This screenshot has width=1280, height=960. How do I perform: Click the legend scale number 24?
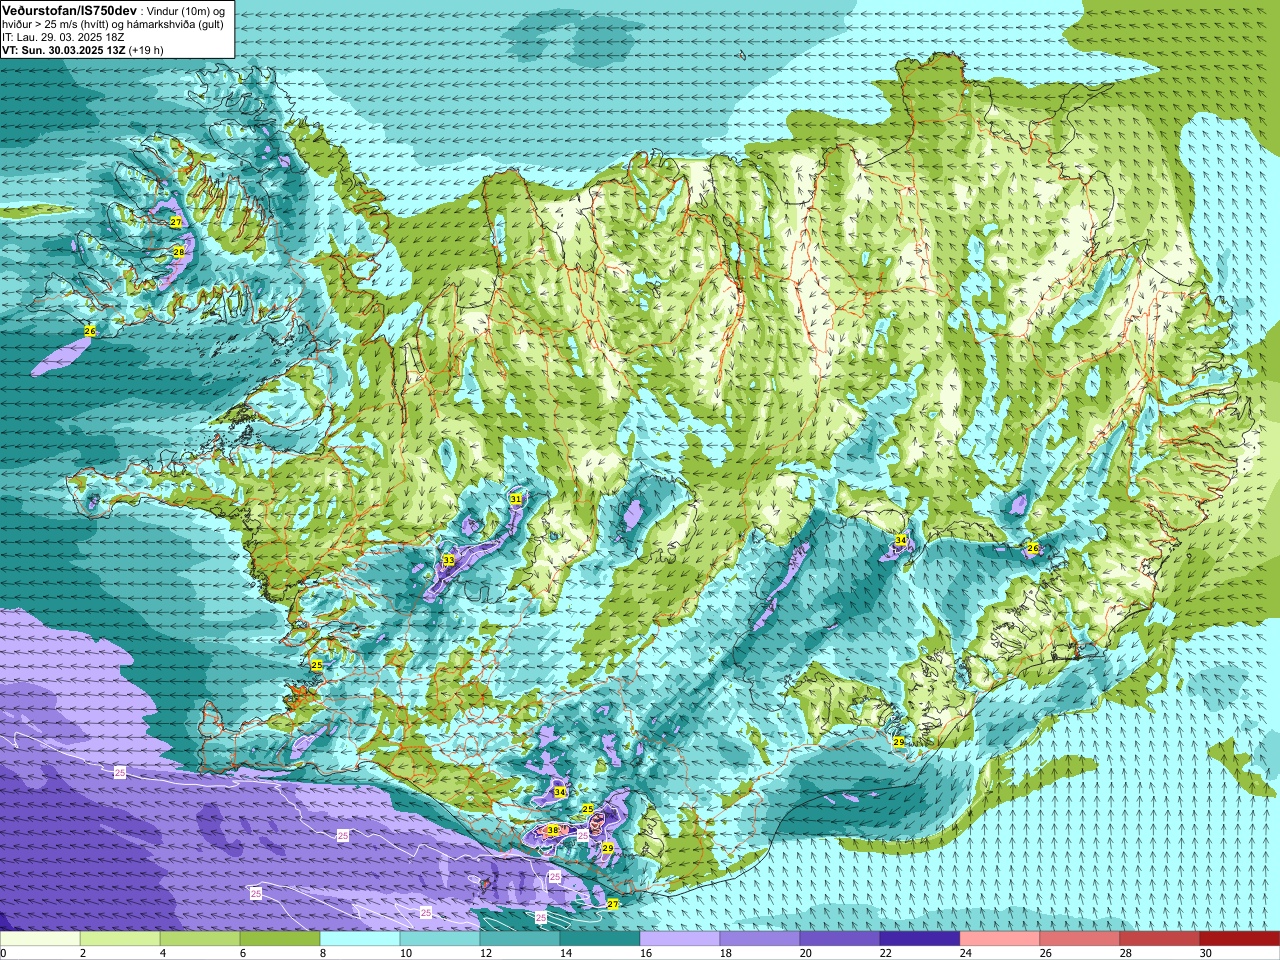pos(966,953)
